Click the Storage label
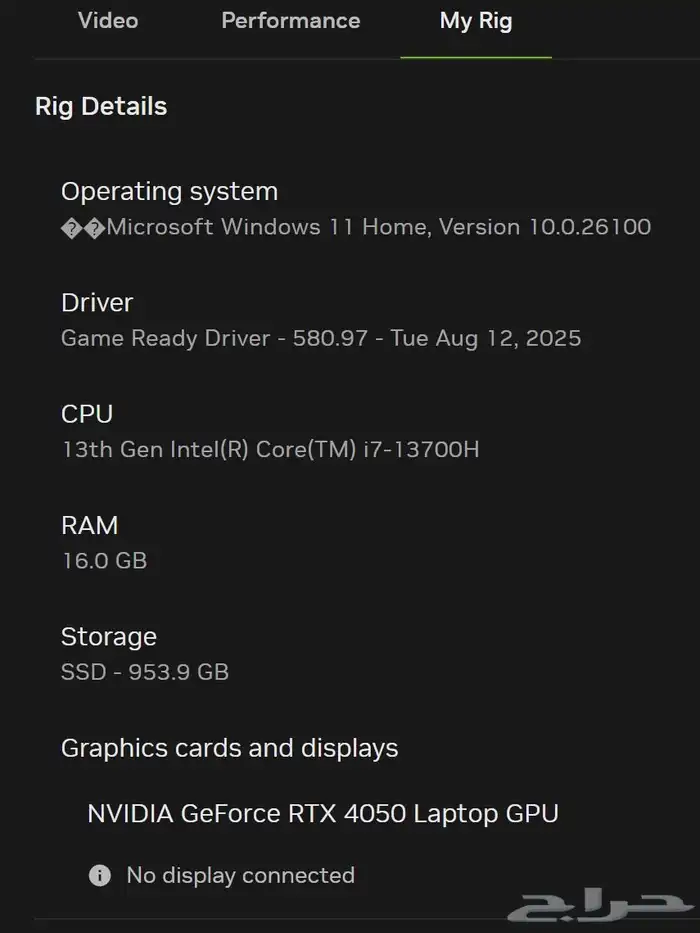The image size is (700, 933). [x=109, y=637]
